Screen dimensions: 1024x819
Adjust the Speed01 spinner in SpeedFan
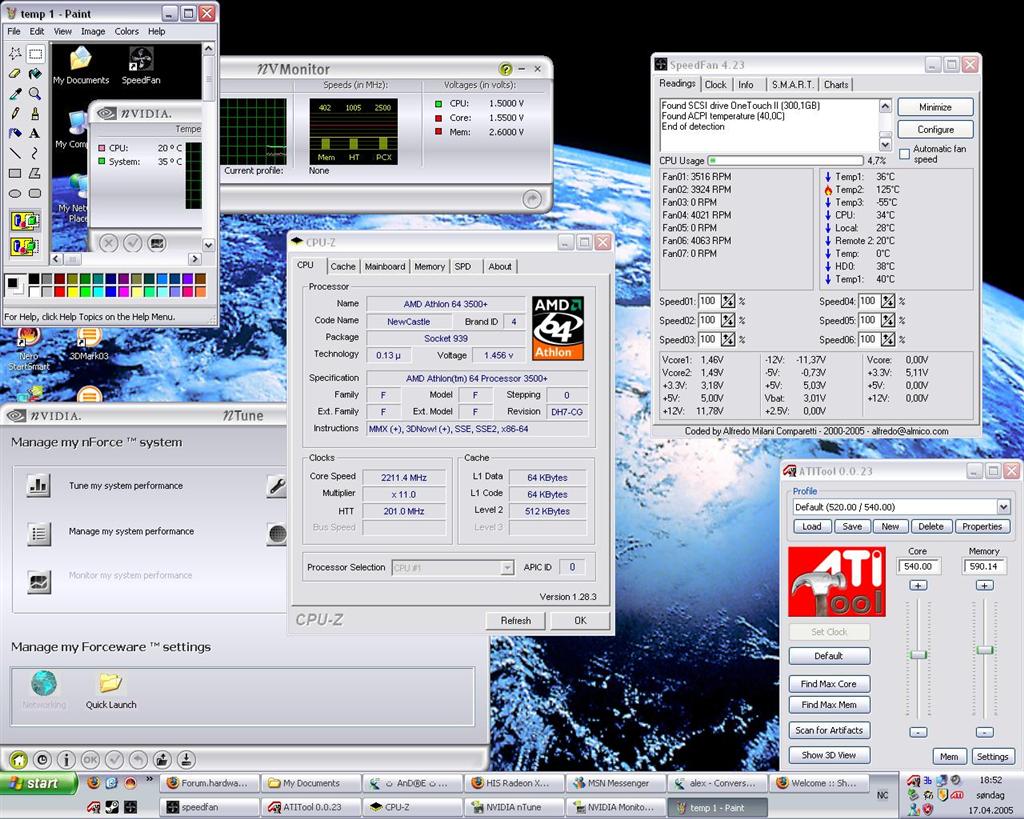pyautogui.click(x=728, y=302)
